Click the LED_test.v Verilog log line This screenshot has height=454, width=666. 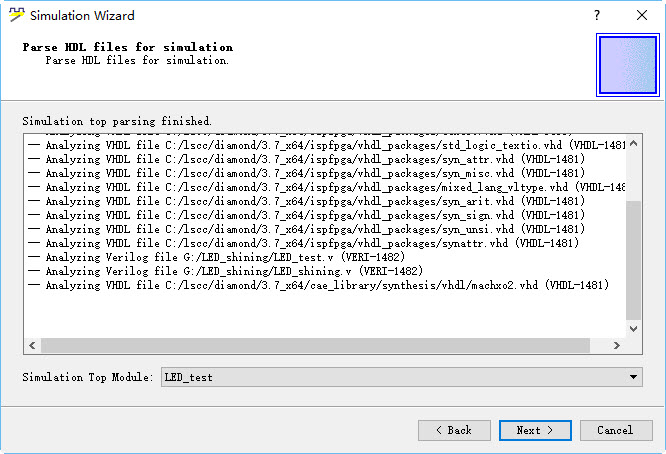click(x=217, y=257)
